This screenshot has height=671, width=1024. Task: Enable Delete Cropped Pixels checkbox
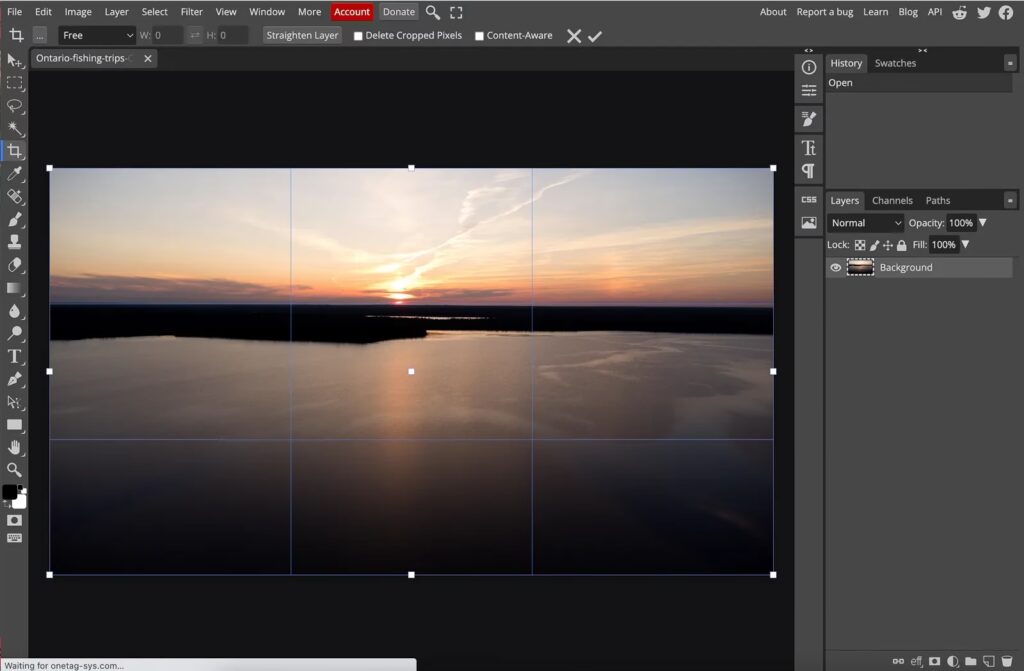pyautogui.click(x=359, y=36)
